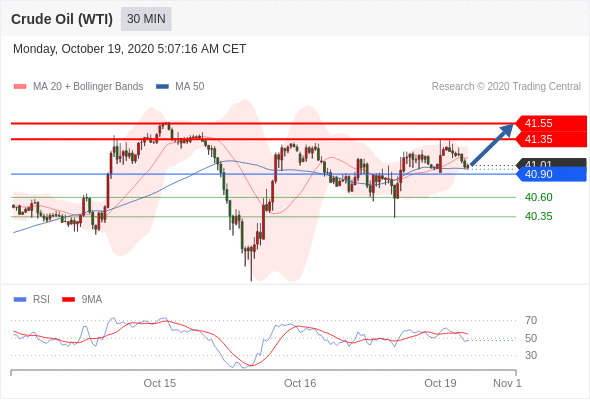The width and height of the screenshot is (590, 400).
Task: Click the 41.55 red resistance price tag
Action: click(x=551, y=123)
